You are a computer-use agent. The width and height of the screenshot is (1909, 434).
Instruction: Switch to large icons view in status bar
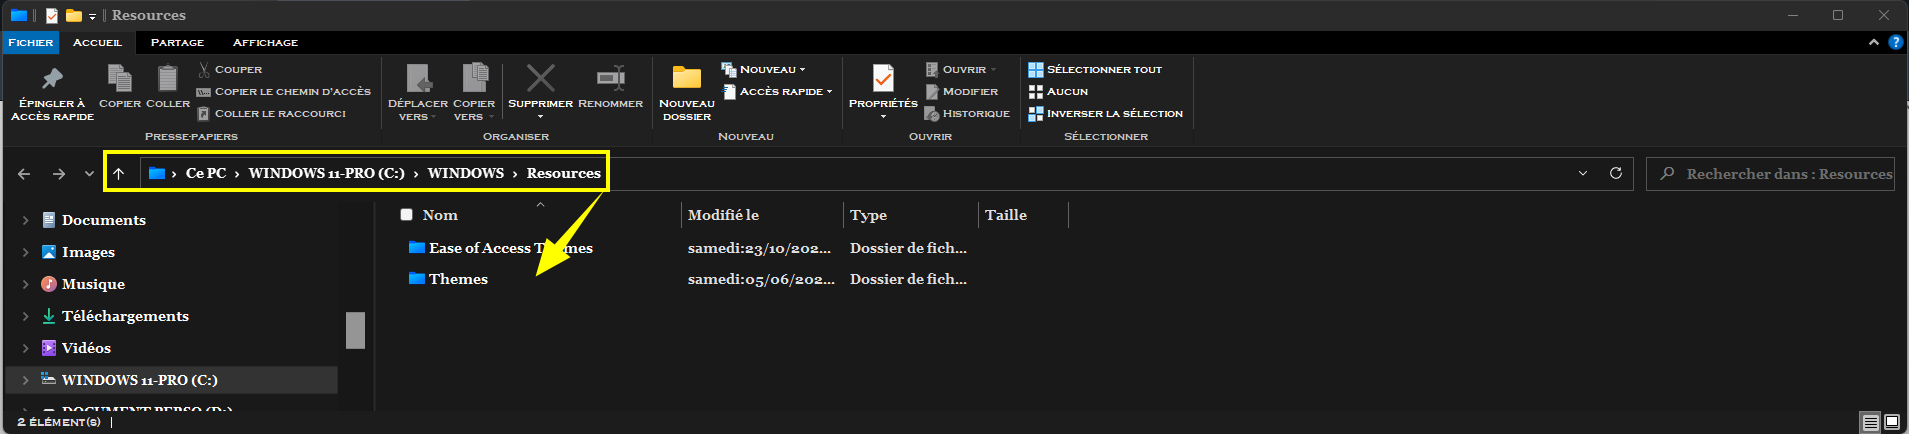(x=1892, y=422)
